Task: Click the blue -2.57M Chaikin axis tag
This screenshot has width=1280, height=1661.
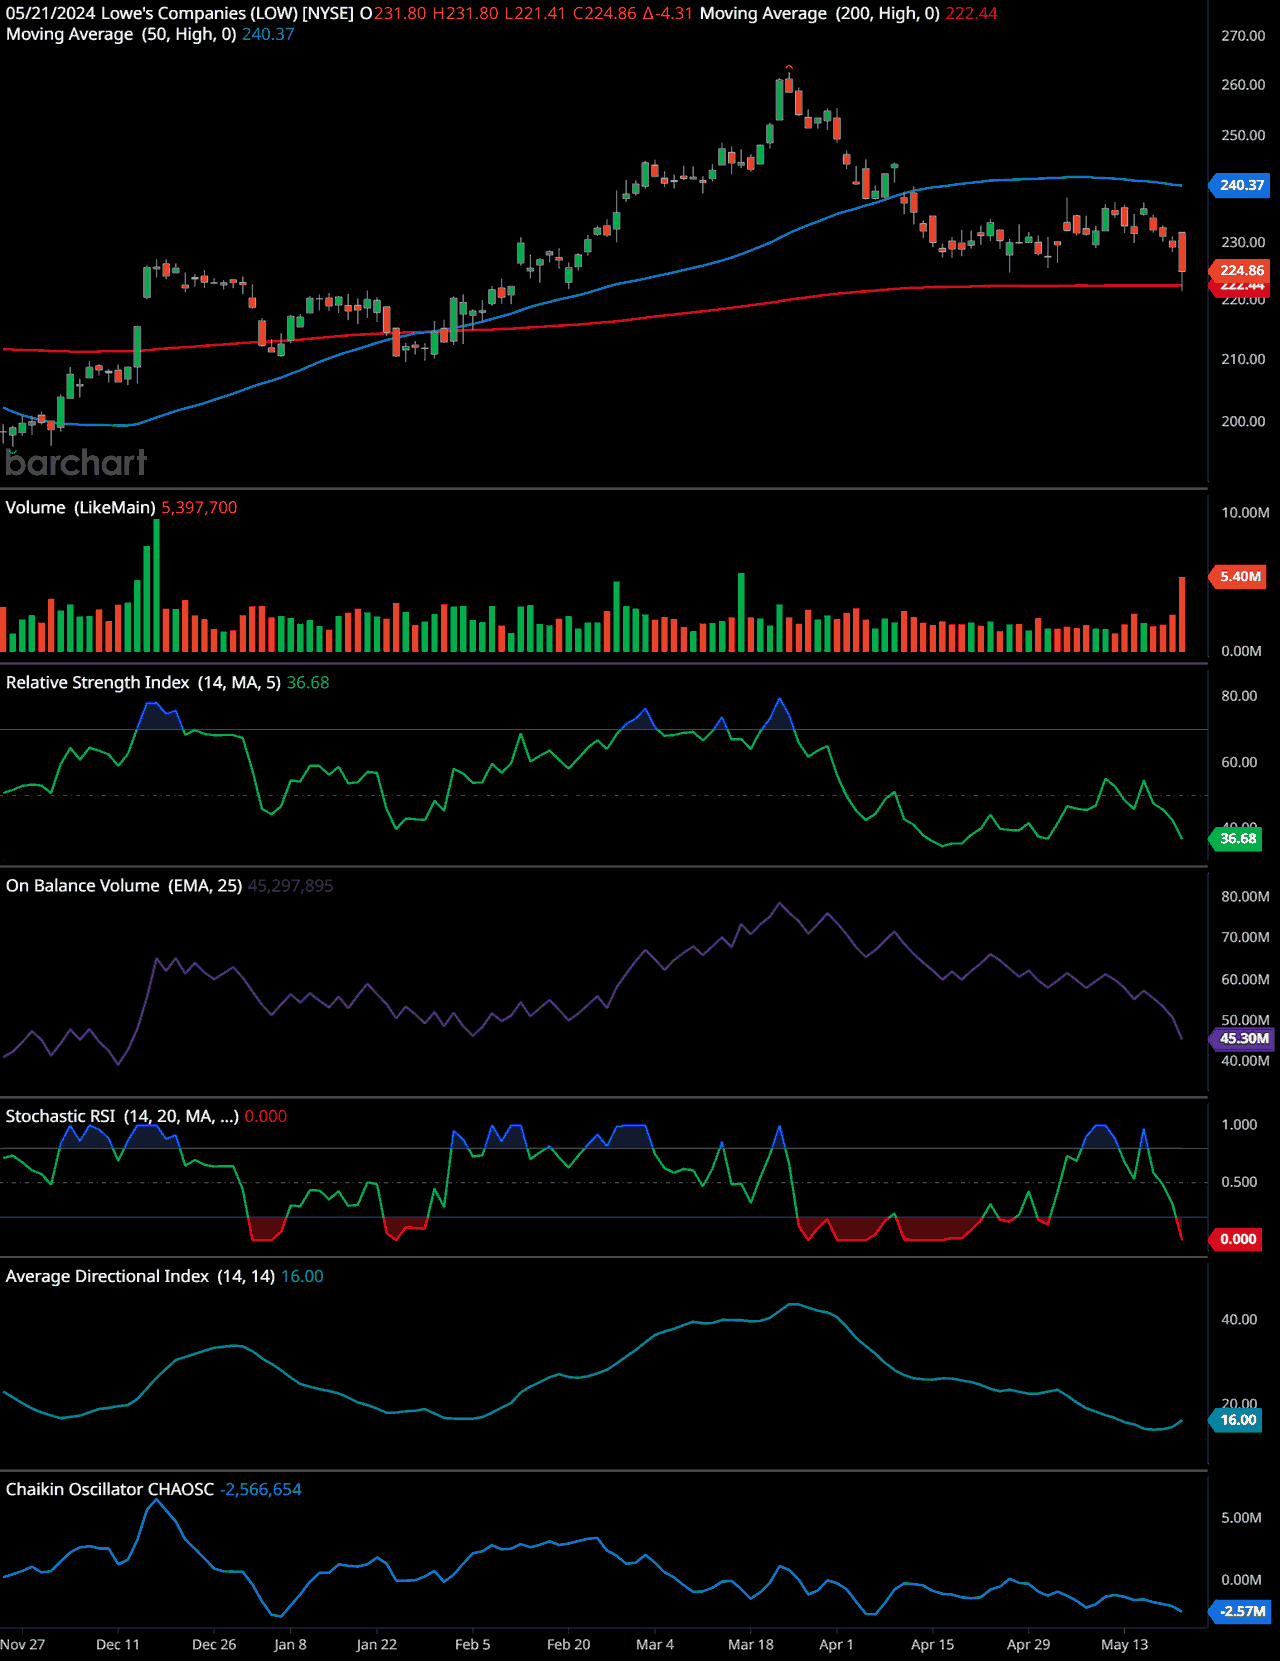Action: [1241, 1611]
